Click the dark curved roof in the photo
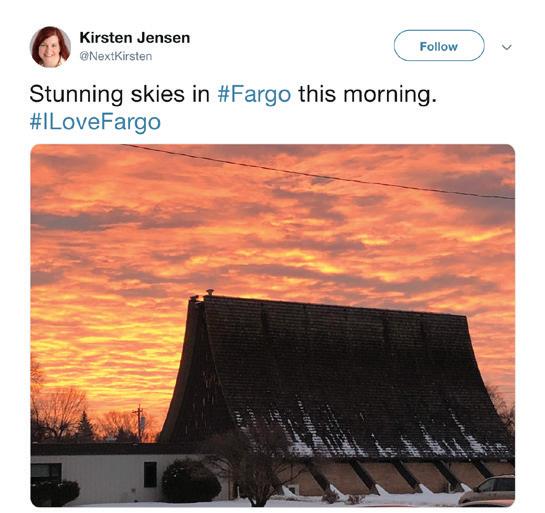This screenshot has width=545, height=513. [x=334, y=375]
